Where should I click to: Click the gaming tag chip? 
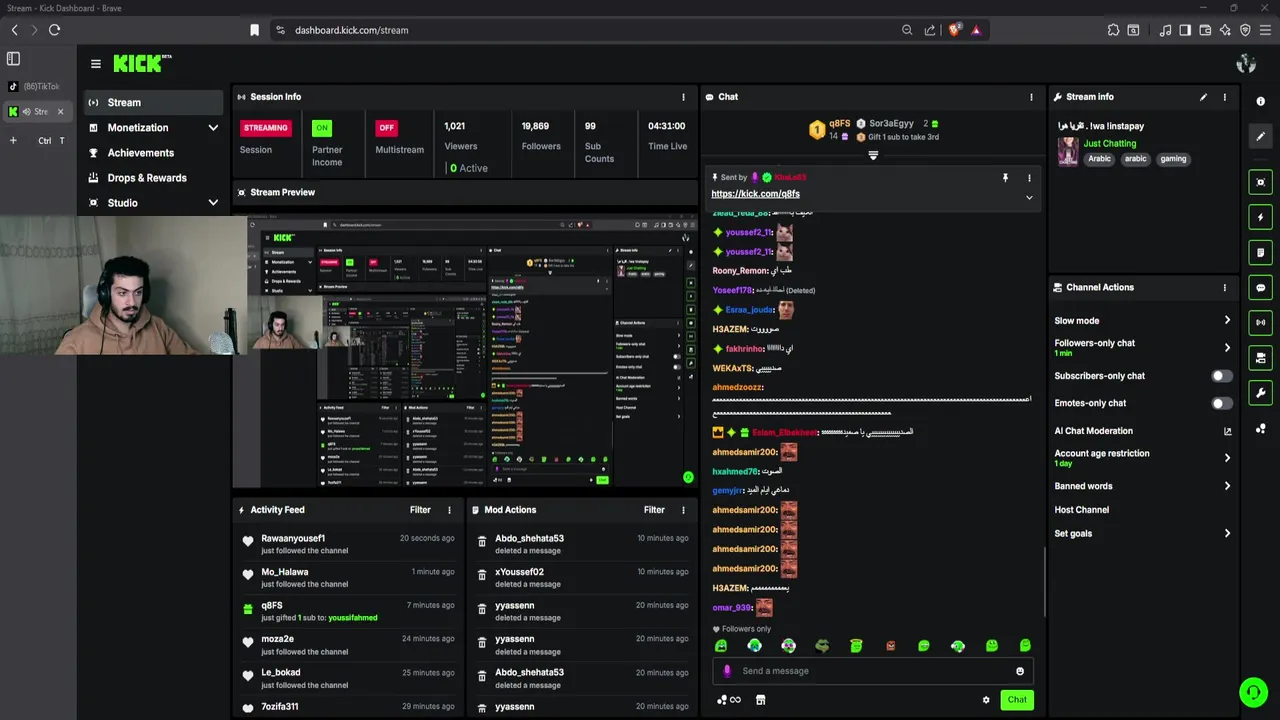[1173, 159]
